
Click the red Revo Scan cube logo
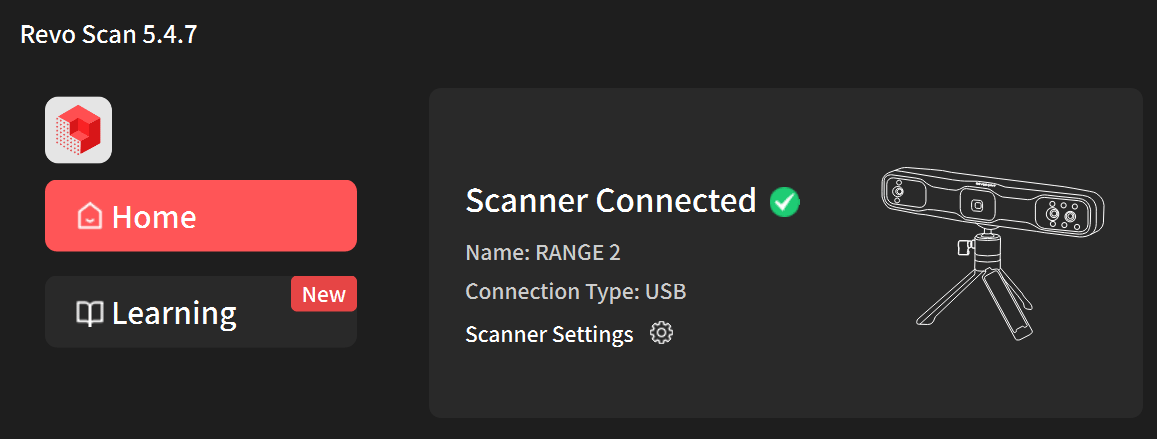pyautogui.click(x=78, y=130)
